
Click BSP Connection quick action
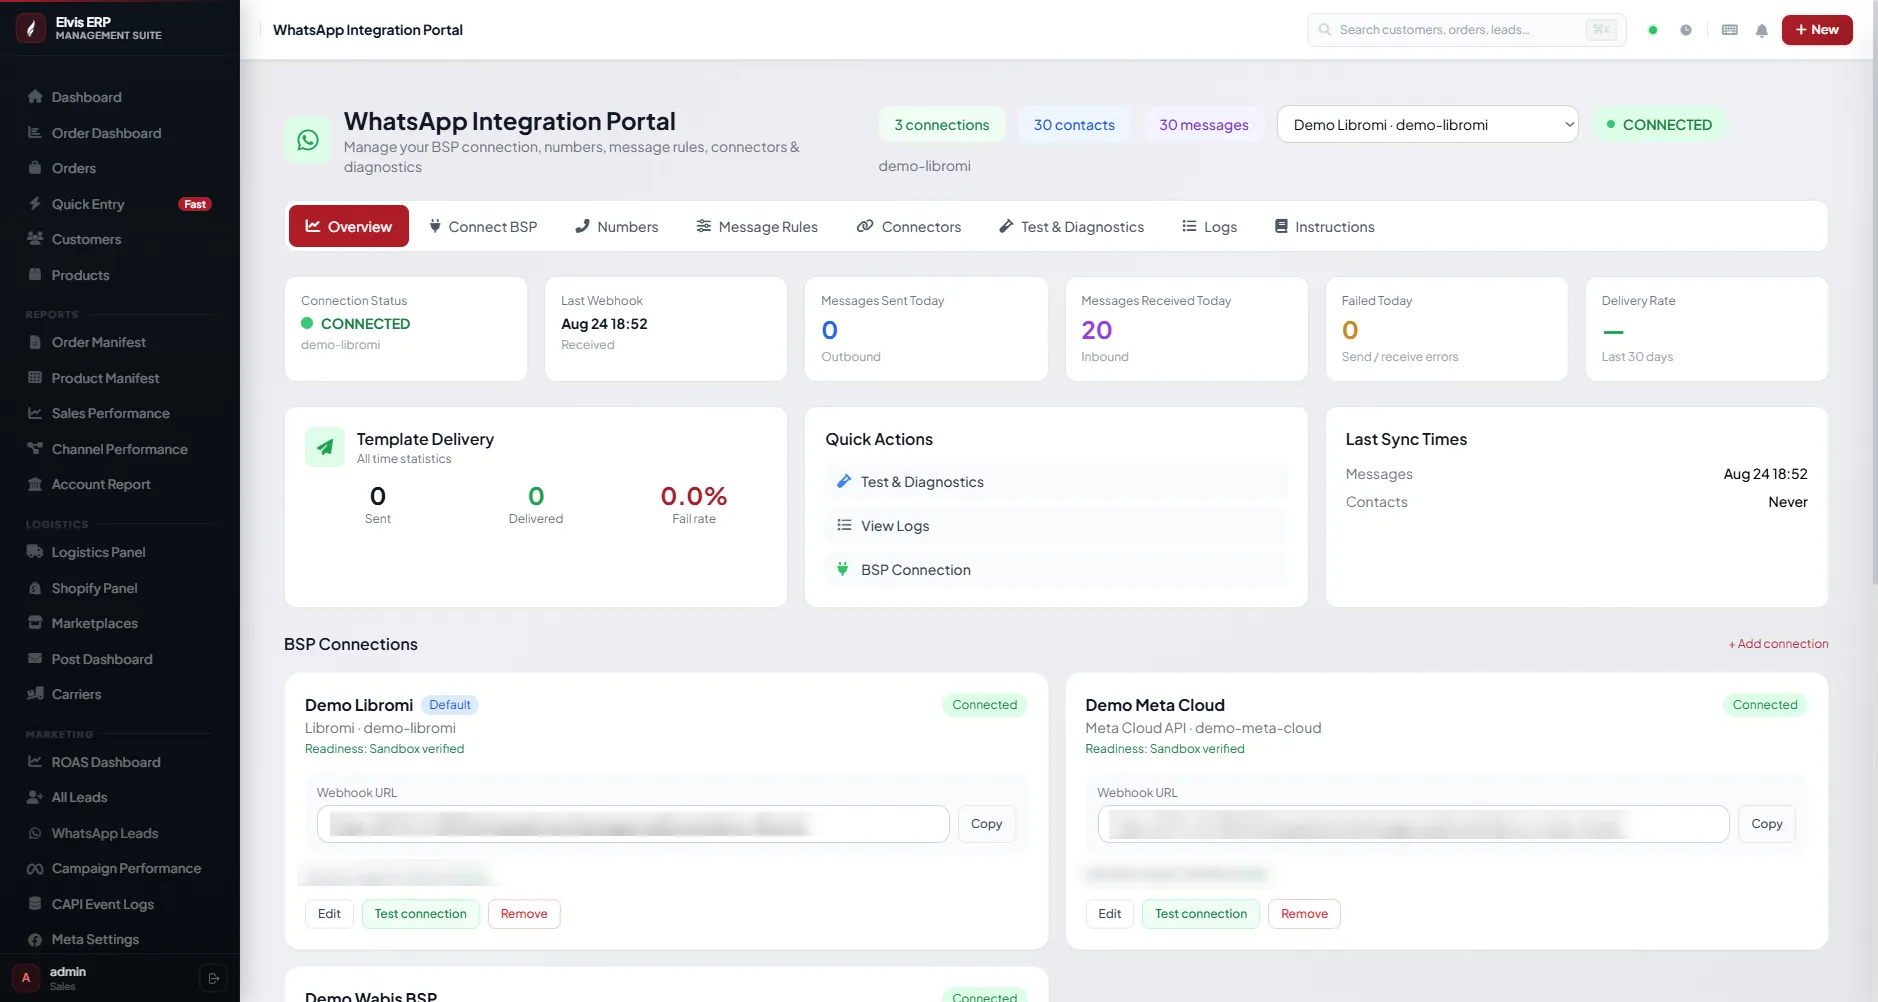(1056, 570)
